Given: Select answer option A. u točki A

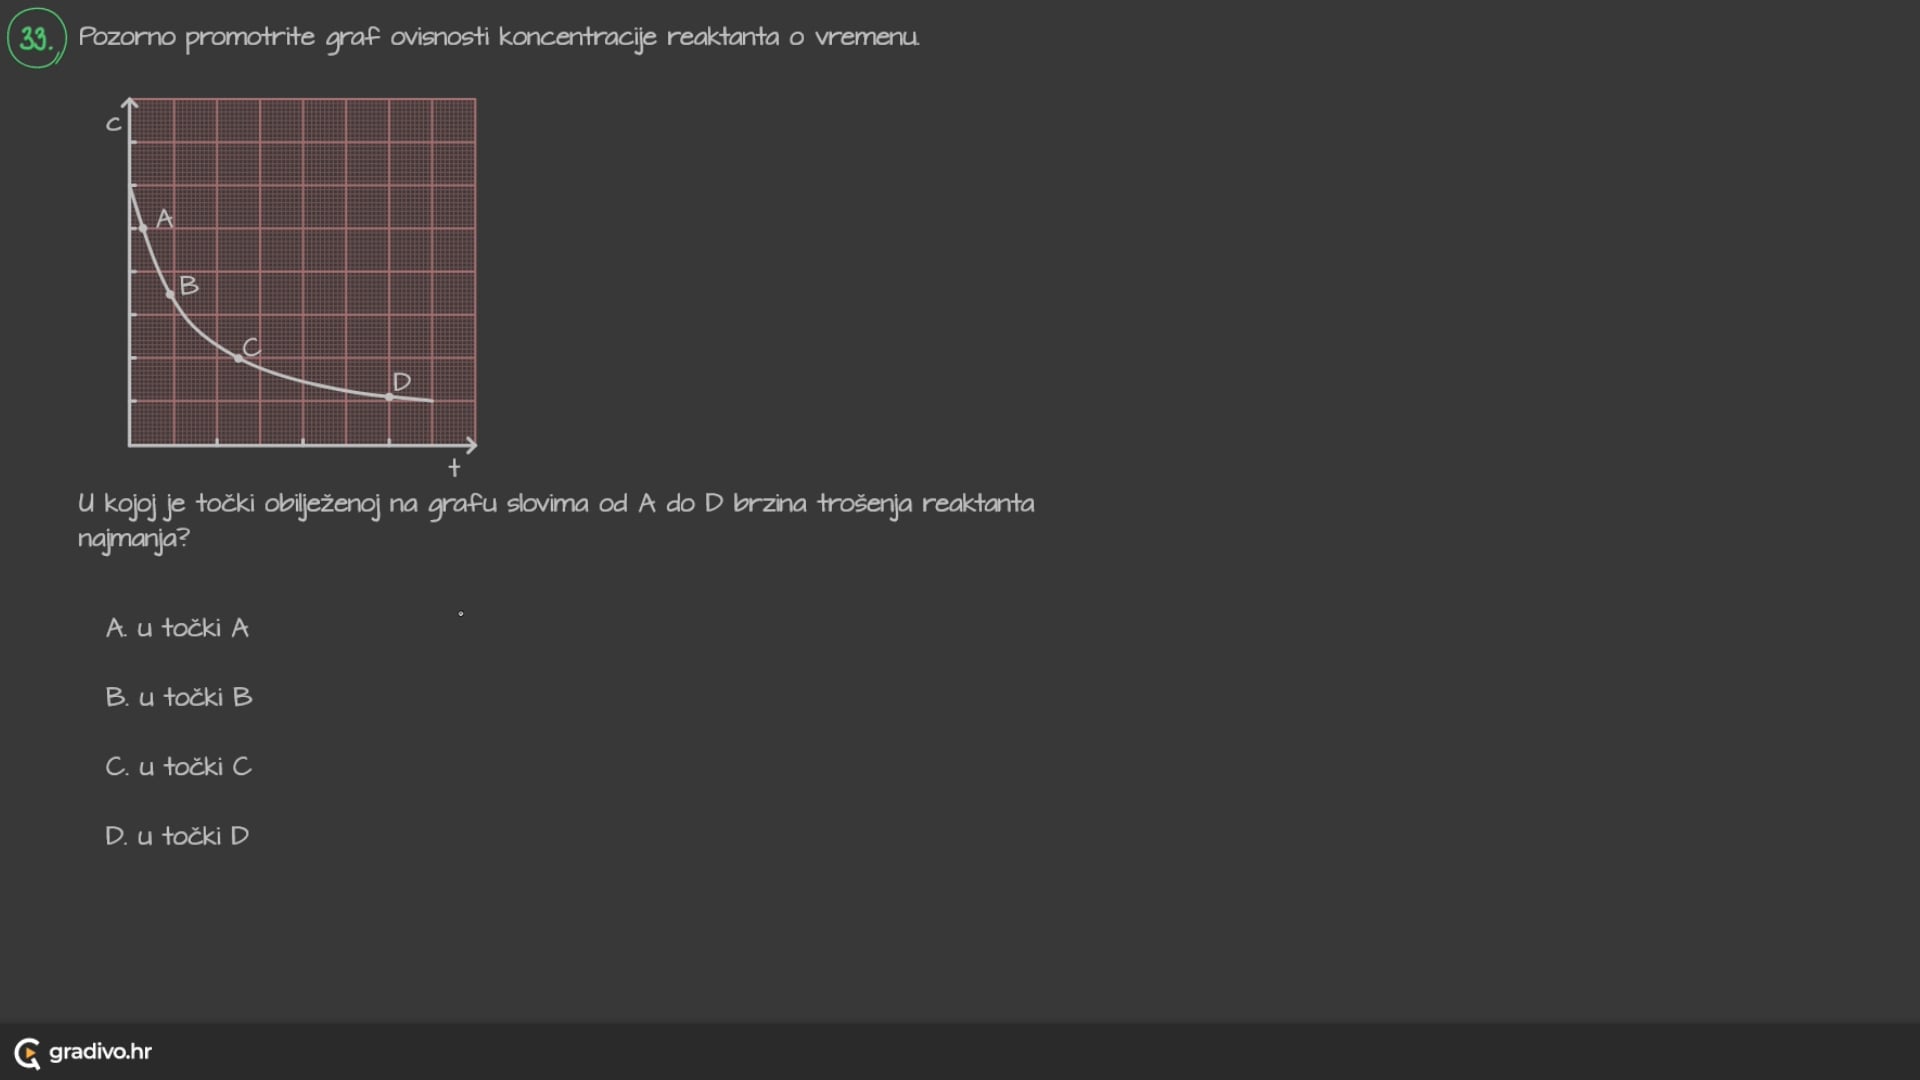Looking at the screenshot, I should [x=177, y=628].
